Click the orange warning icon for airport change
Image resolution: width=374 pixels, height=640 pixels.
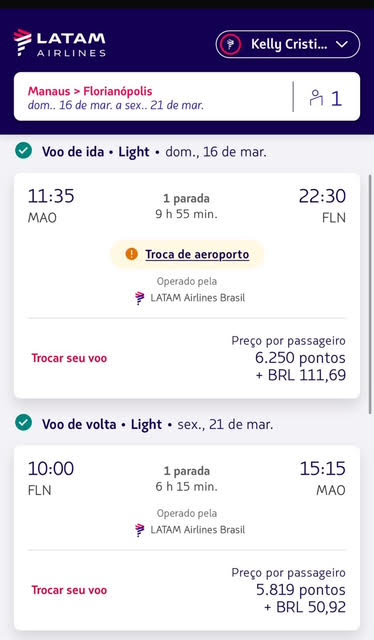(x=131, y=254)
